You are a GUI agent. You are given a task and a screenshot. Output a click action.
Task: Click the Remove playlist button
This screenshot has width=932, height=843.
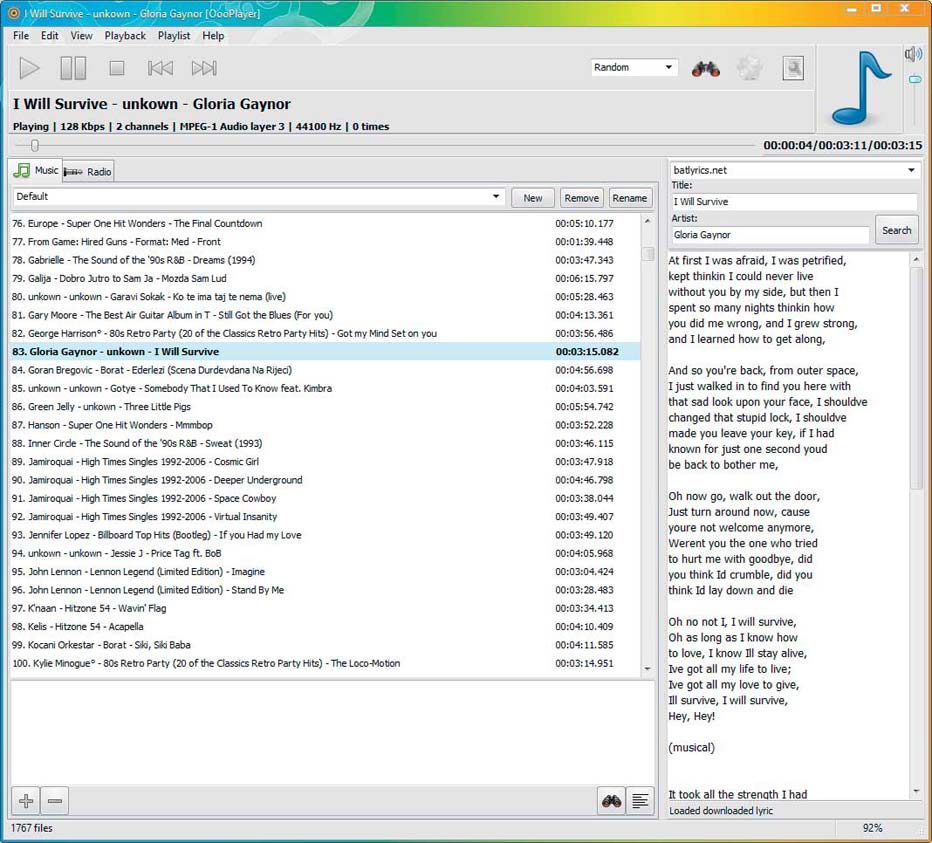click(581, 198)
